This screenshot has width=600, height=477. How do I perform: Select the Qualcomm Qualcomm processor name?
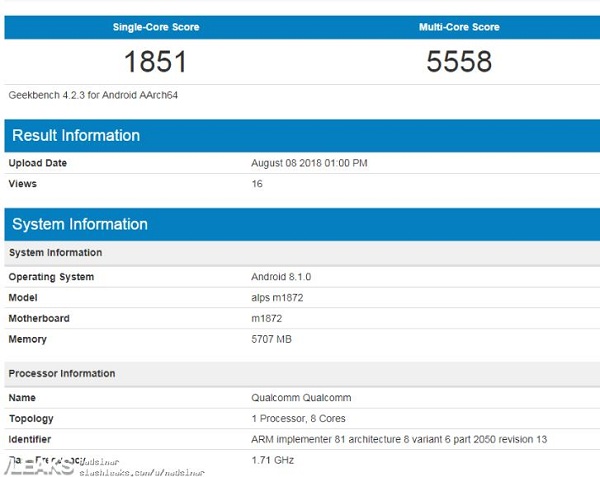[x=301, y=398]
